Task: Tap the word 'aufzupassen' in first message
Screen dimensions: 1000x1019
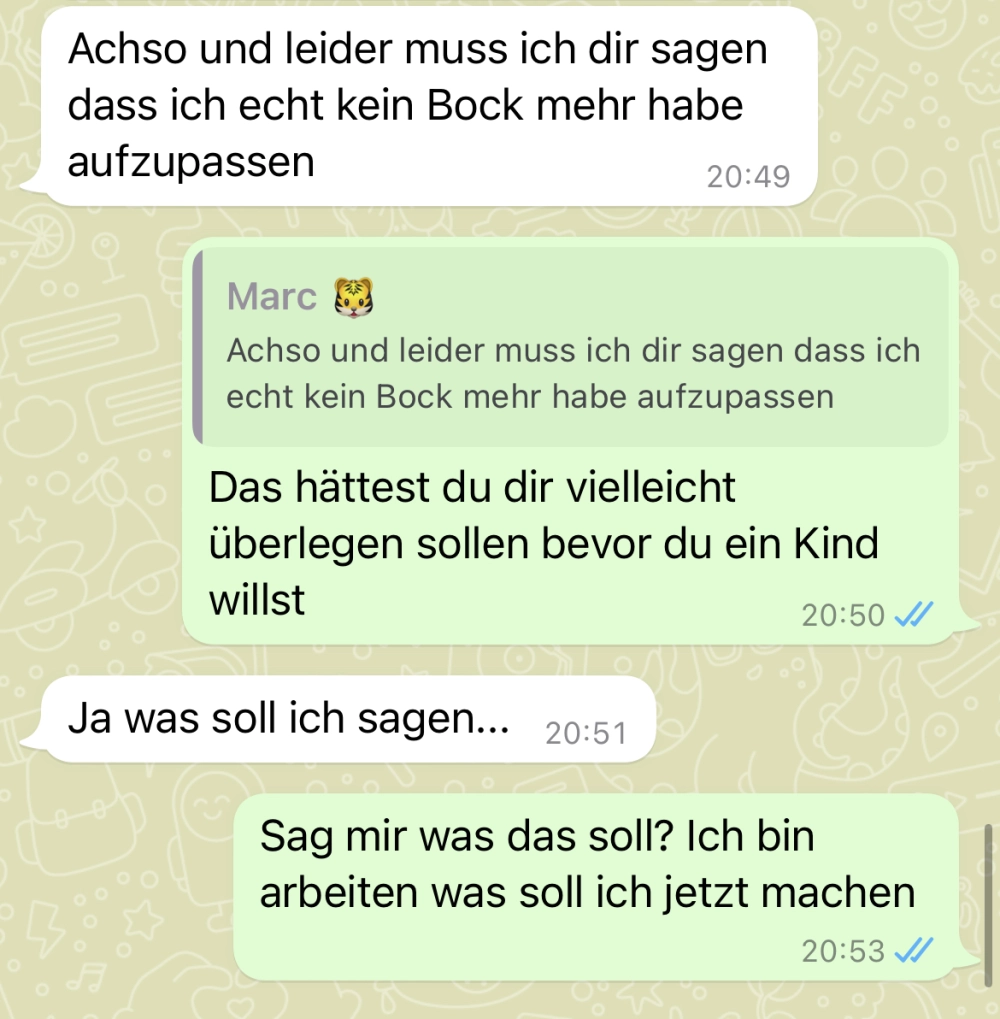Action: point(191,162)
